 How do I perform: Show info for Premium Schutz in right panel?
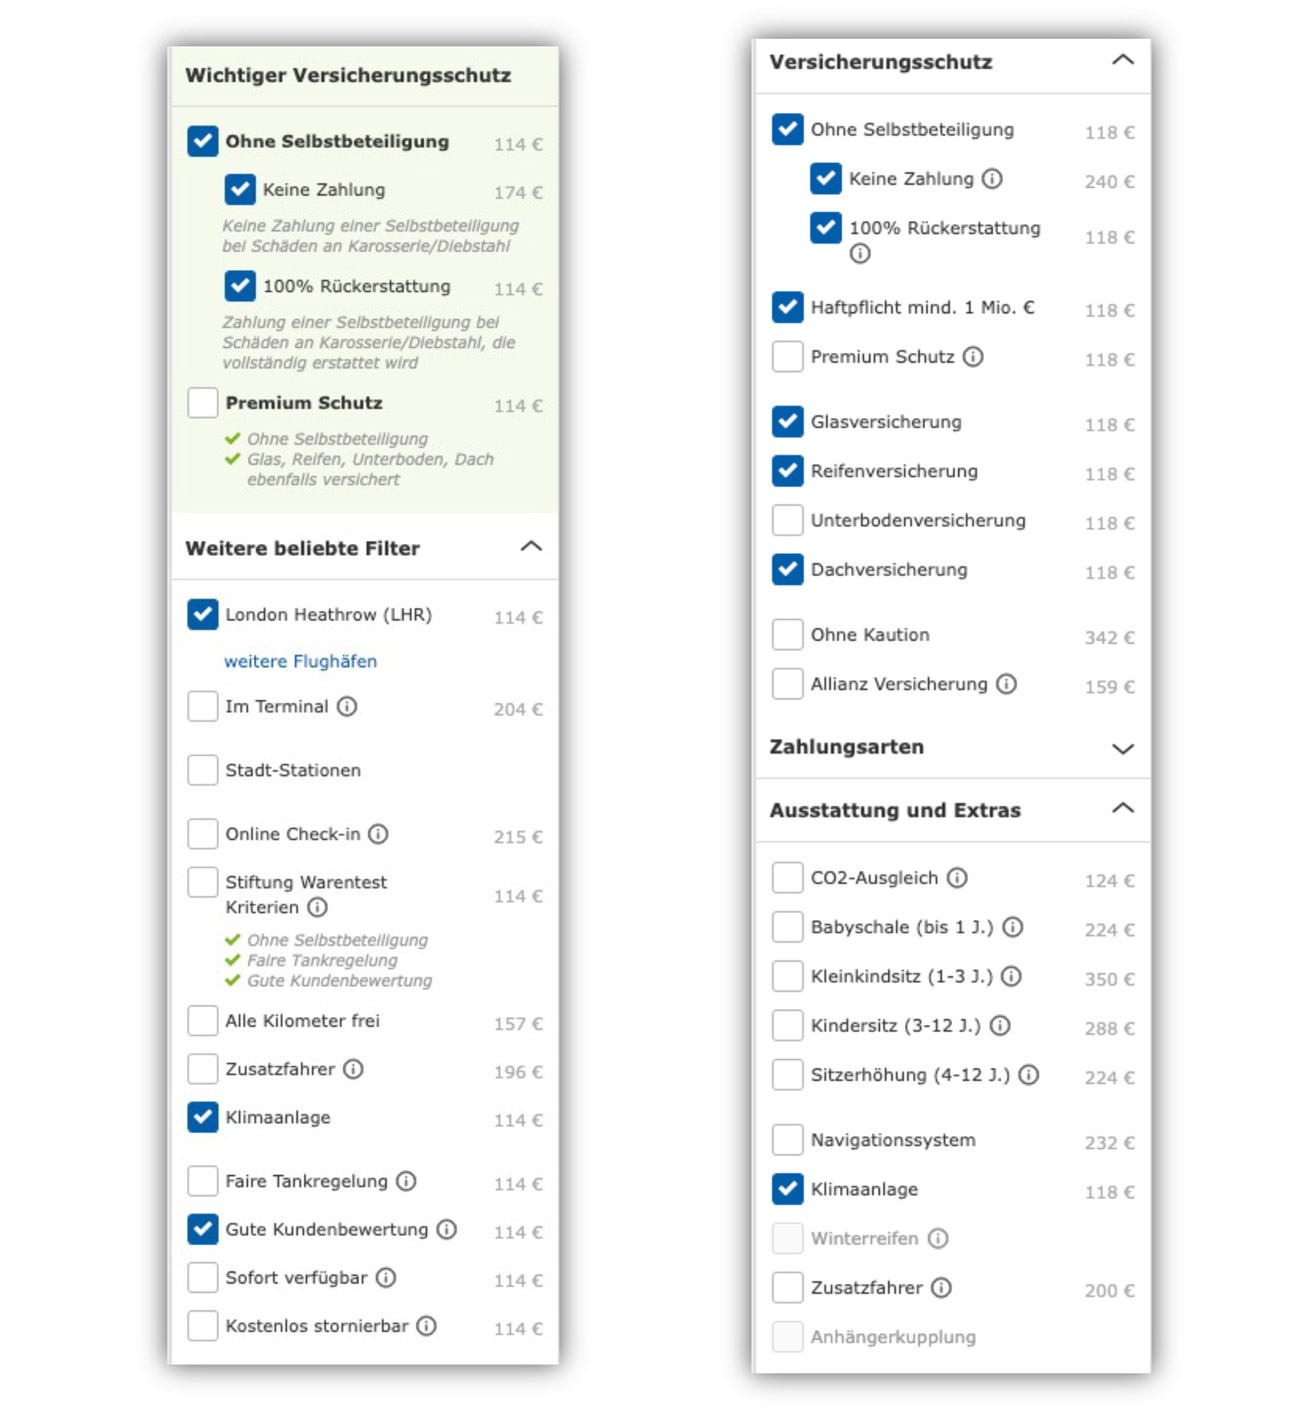[x=973, y=357]
